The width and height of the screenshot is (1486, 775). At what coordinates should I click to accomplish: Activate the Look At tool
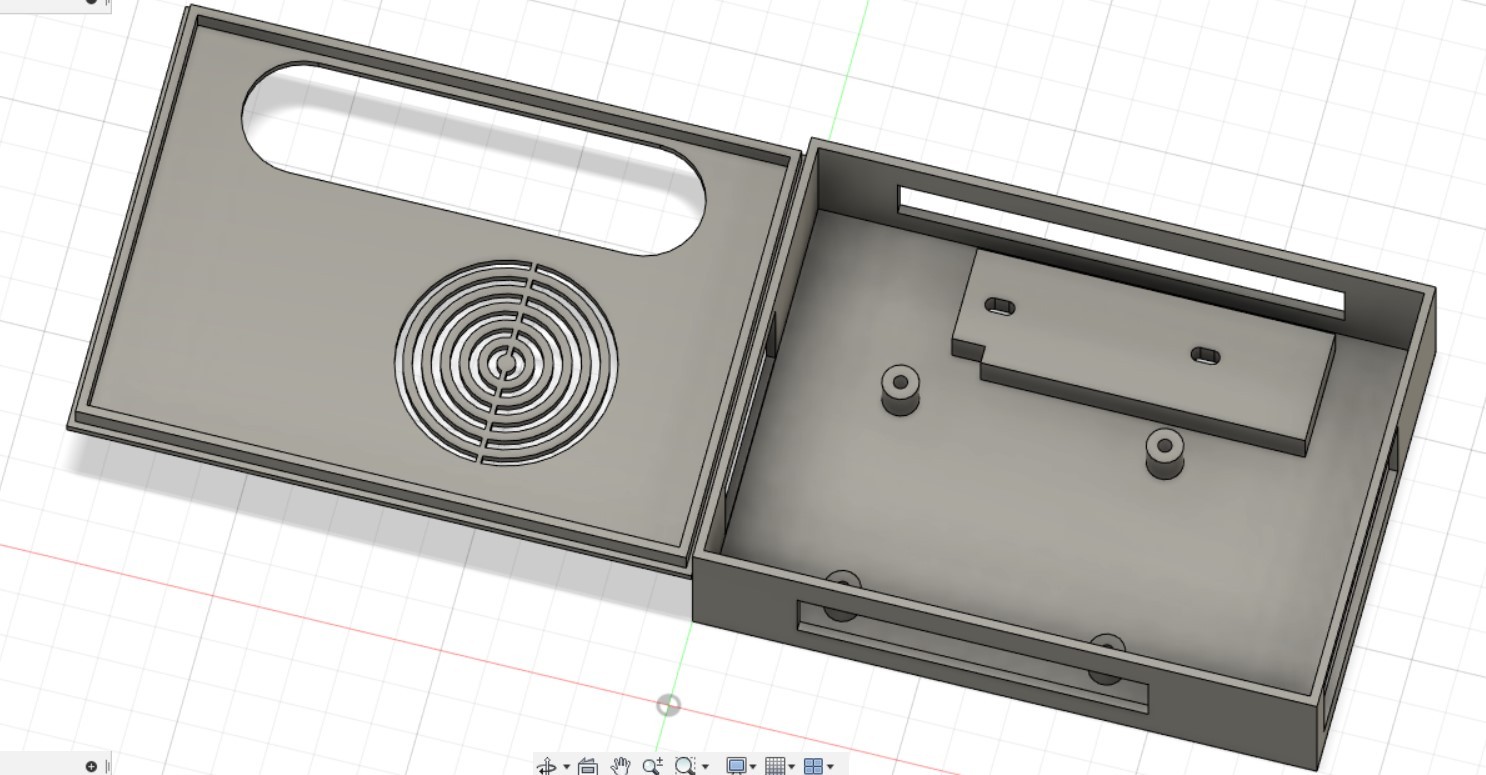588,767
